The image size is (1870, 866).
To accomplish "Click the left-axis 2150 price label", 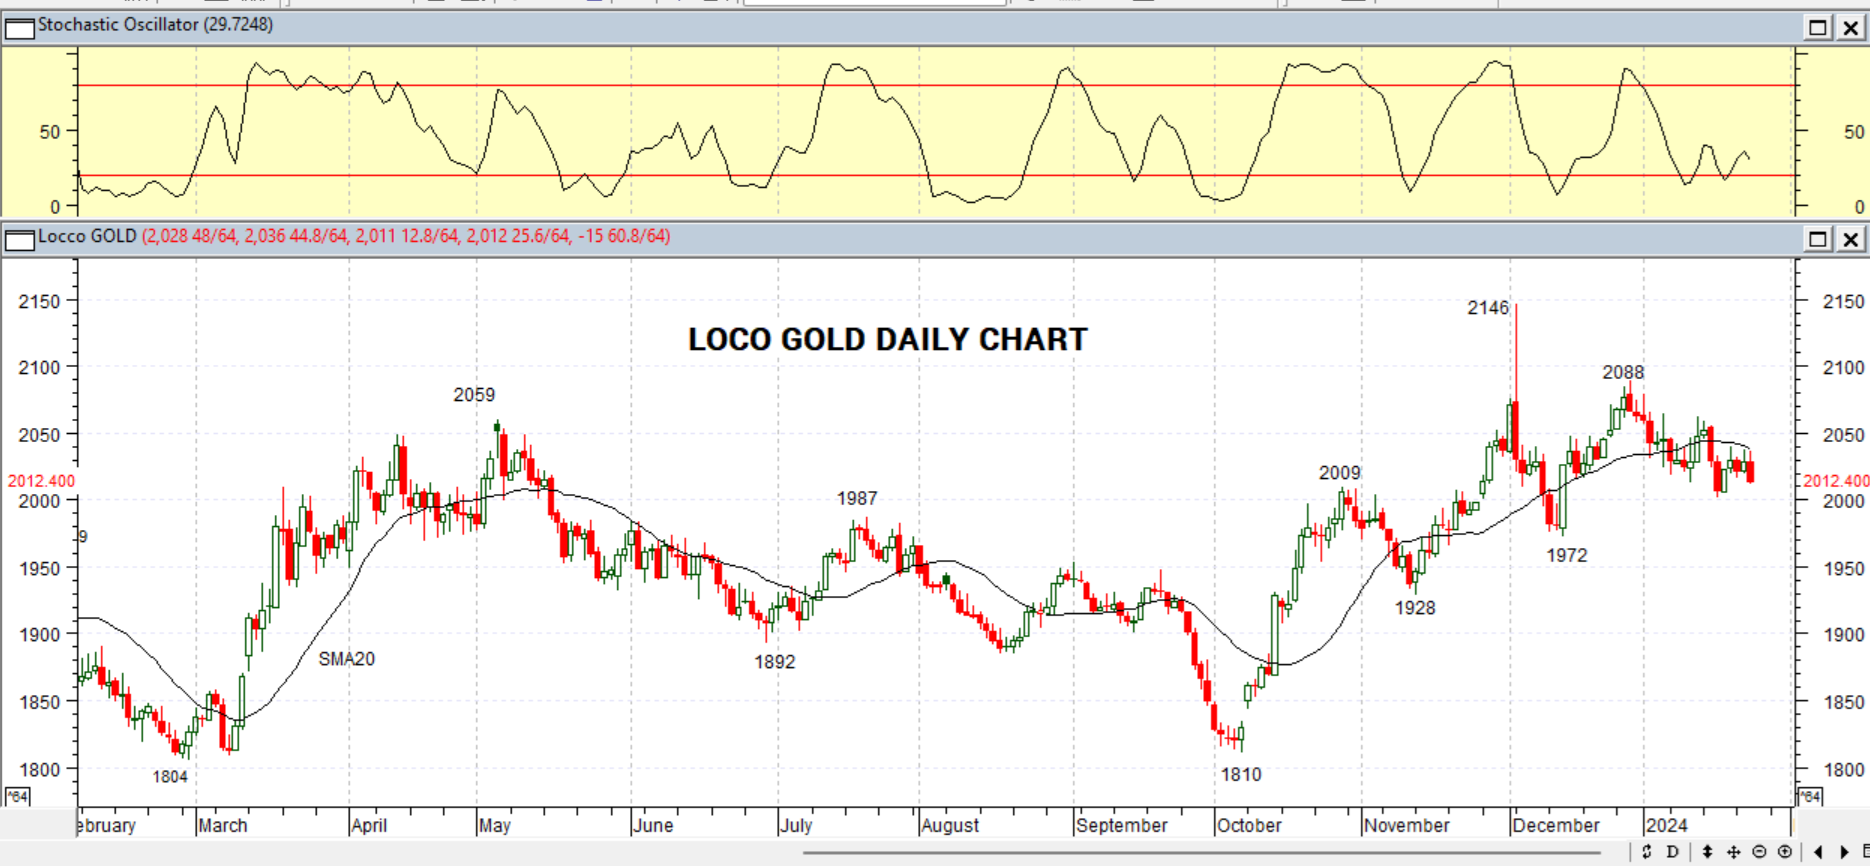I will [x=39, y=302].
